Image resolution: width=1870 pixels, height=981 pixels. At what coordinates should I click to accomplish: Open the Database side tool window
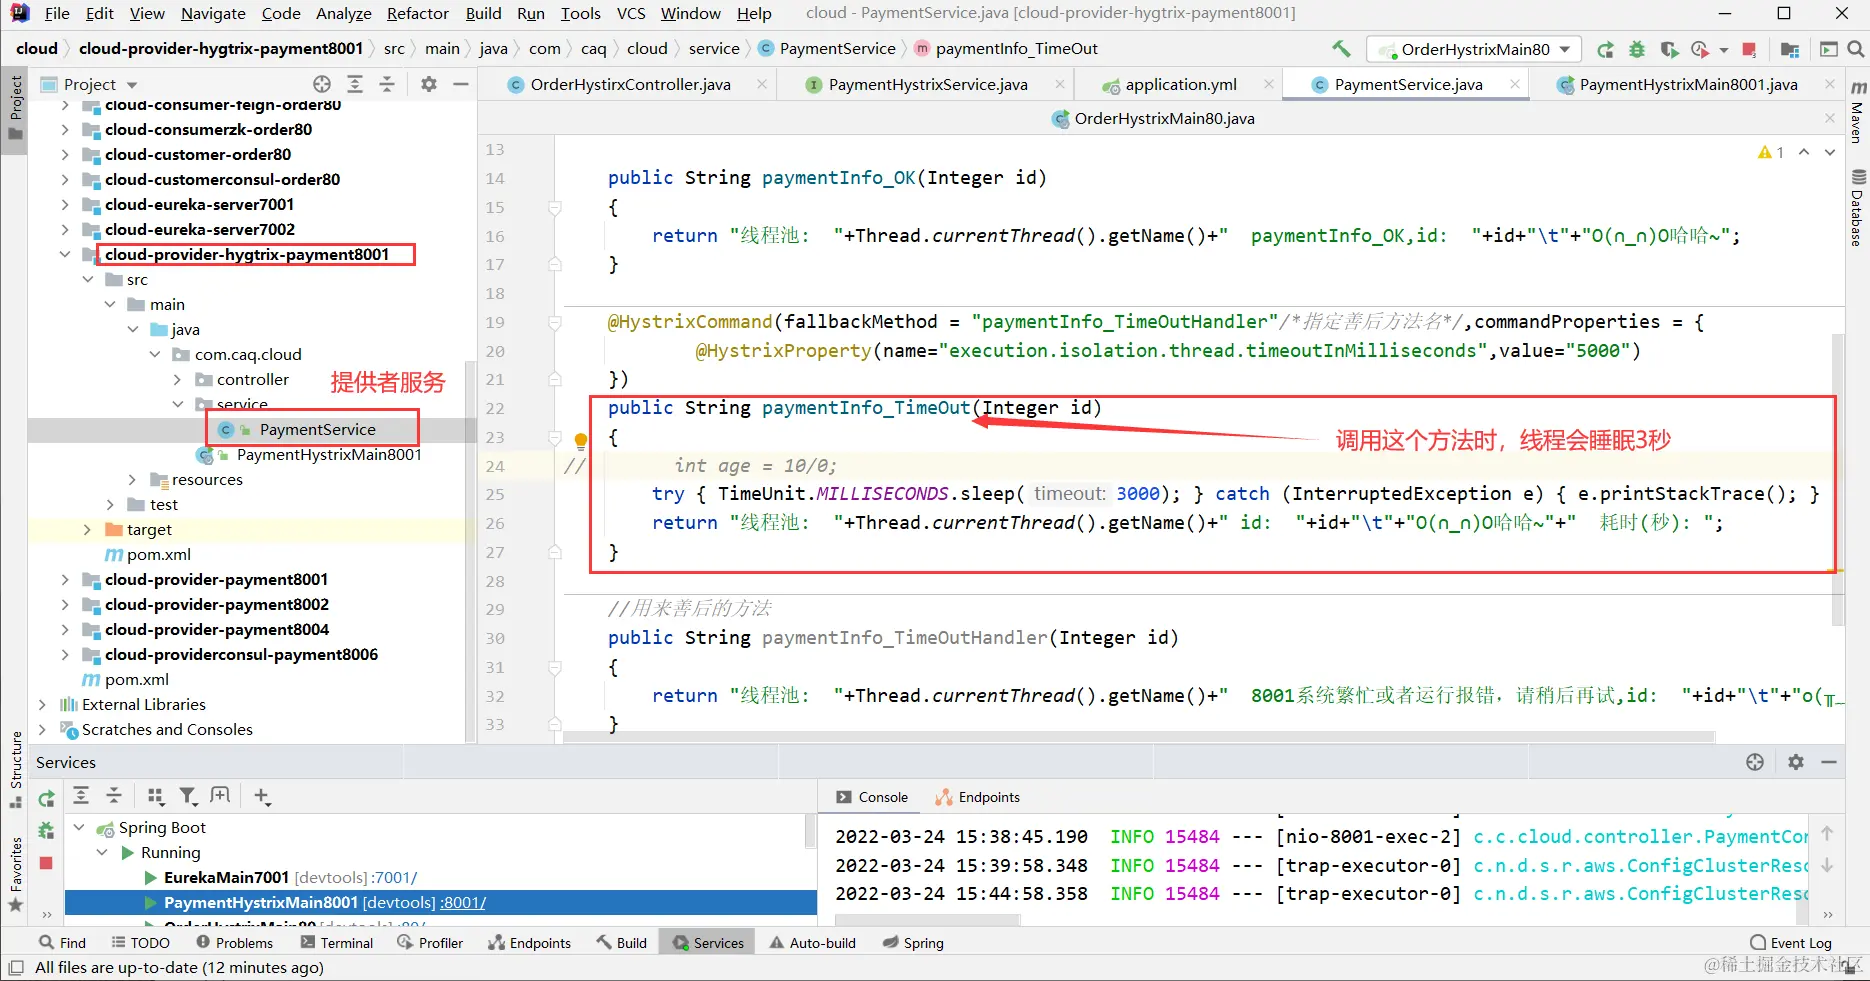pyautogui.click(x=1858, y=208)
